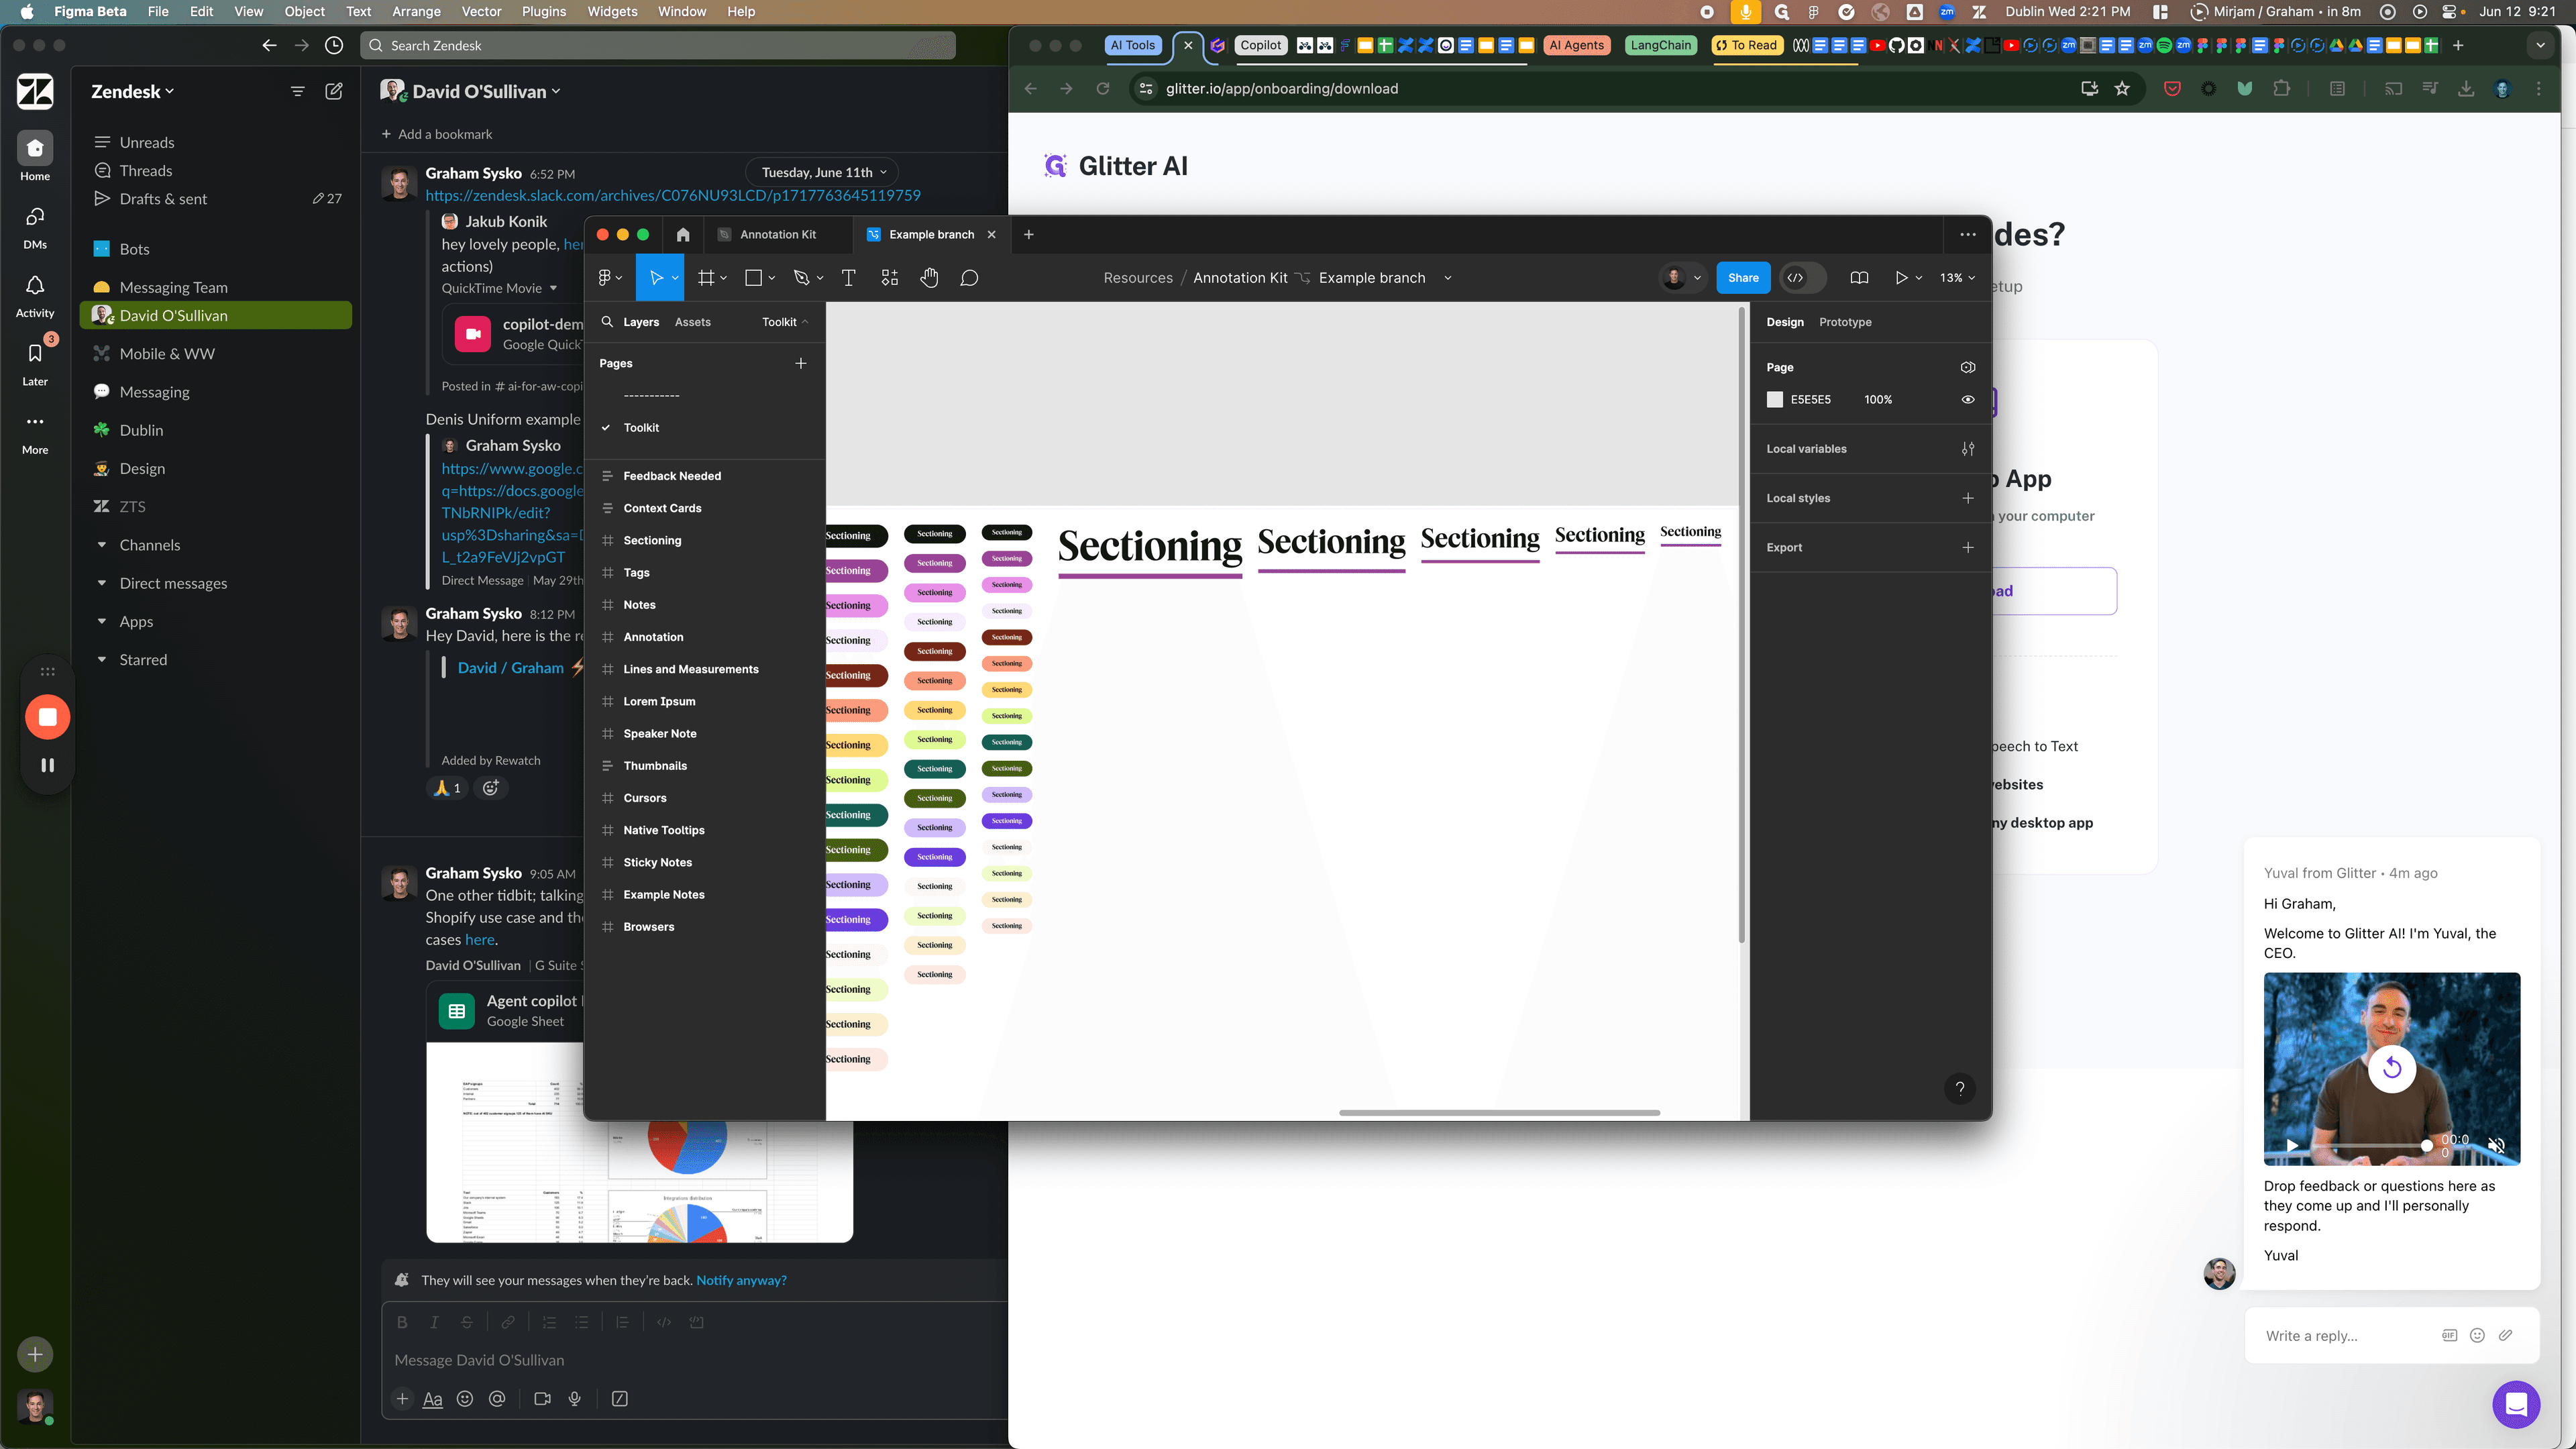Collapse the Channels section in sidebar

coord(101,545)
